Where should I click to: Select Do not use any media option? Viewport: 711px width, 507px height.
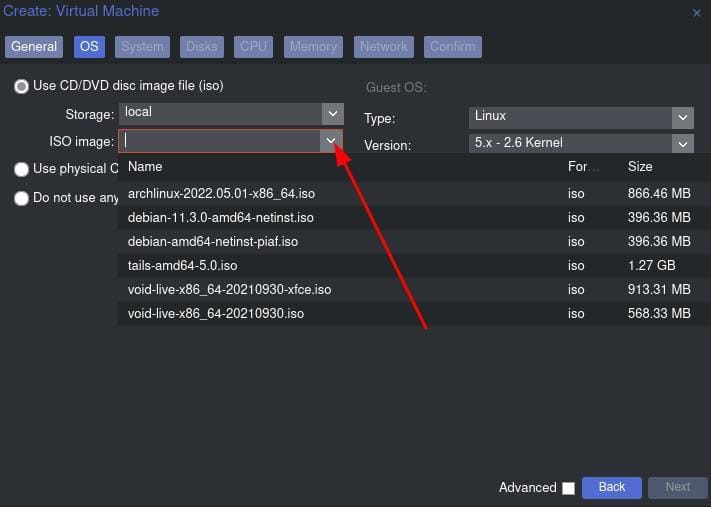coord(21,198)
